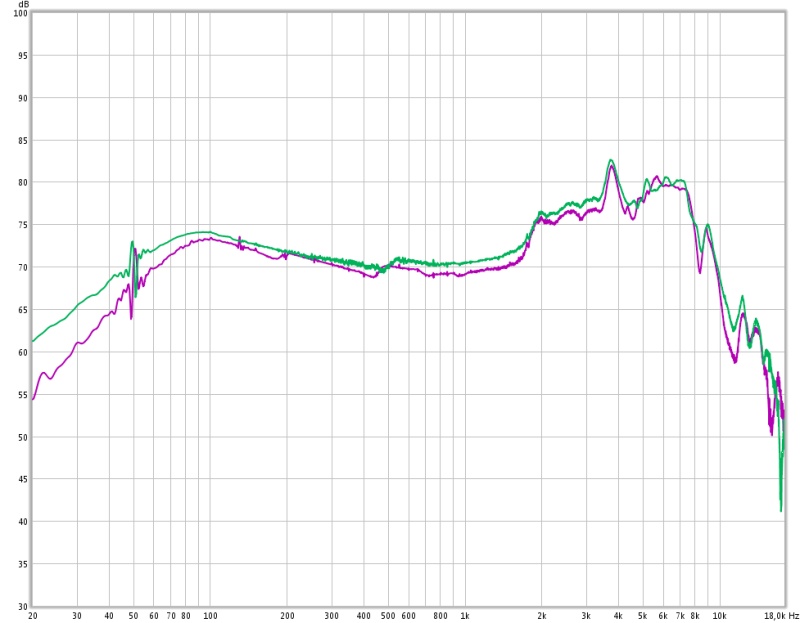Screen dimensions: 800x623
Task: Select the 50 label on the dB axis
Action: click(x=21, y=437)
